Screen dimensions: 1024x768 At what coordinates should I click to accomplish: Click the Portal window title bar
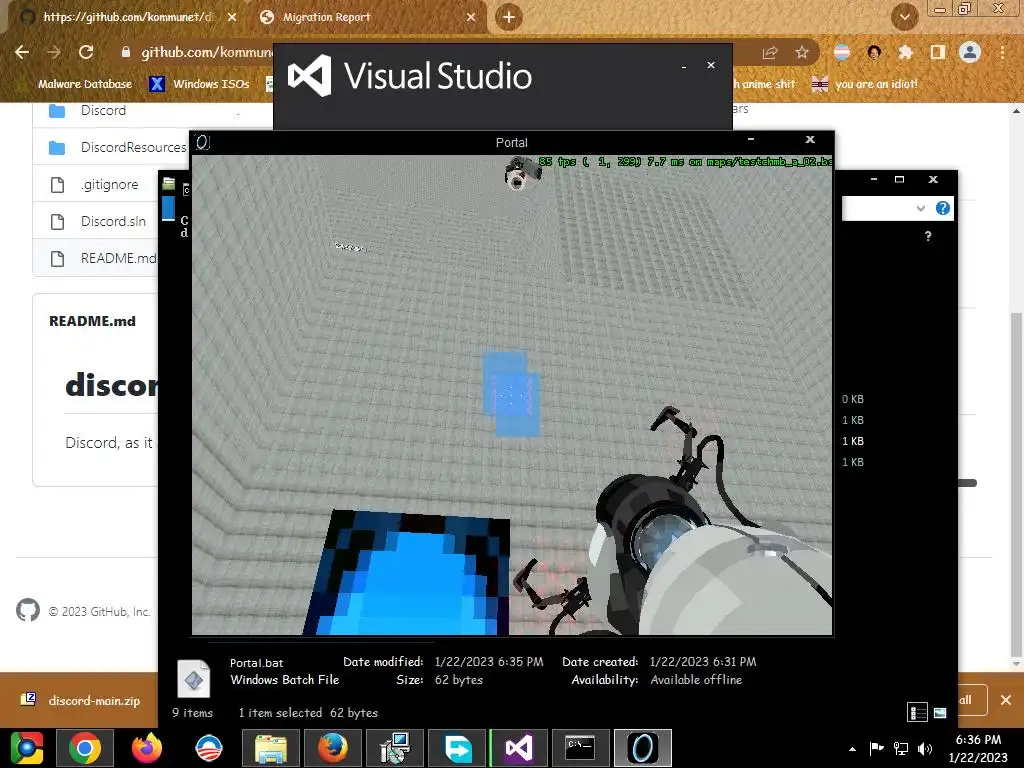point(511,142)
